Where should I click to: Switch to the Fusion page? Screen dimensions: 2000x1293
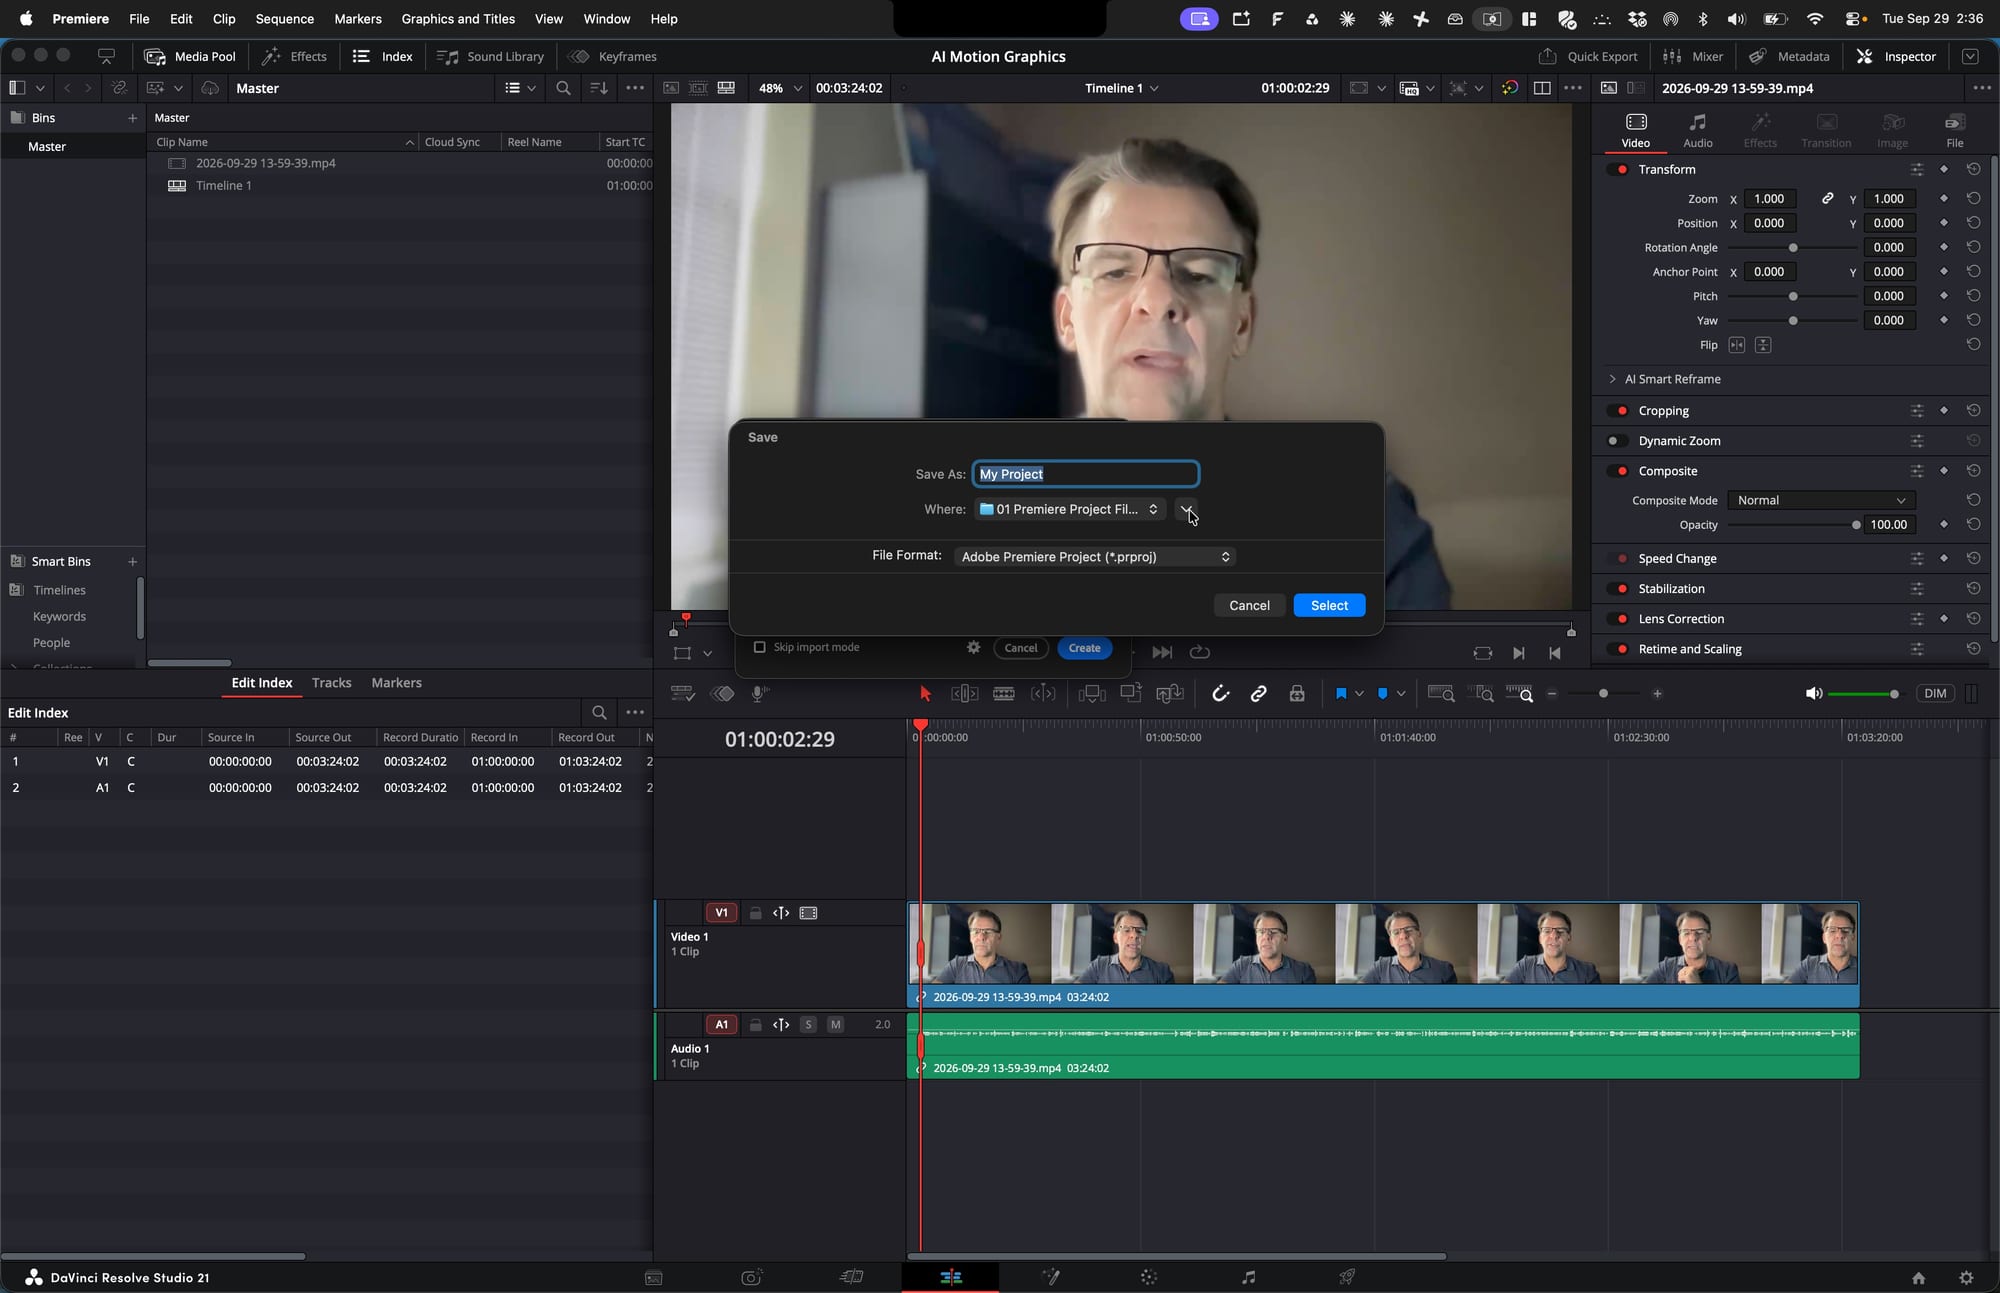(x=1050, y=1277)
